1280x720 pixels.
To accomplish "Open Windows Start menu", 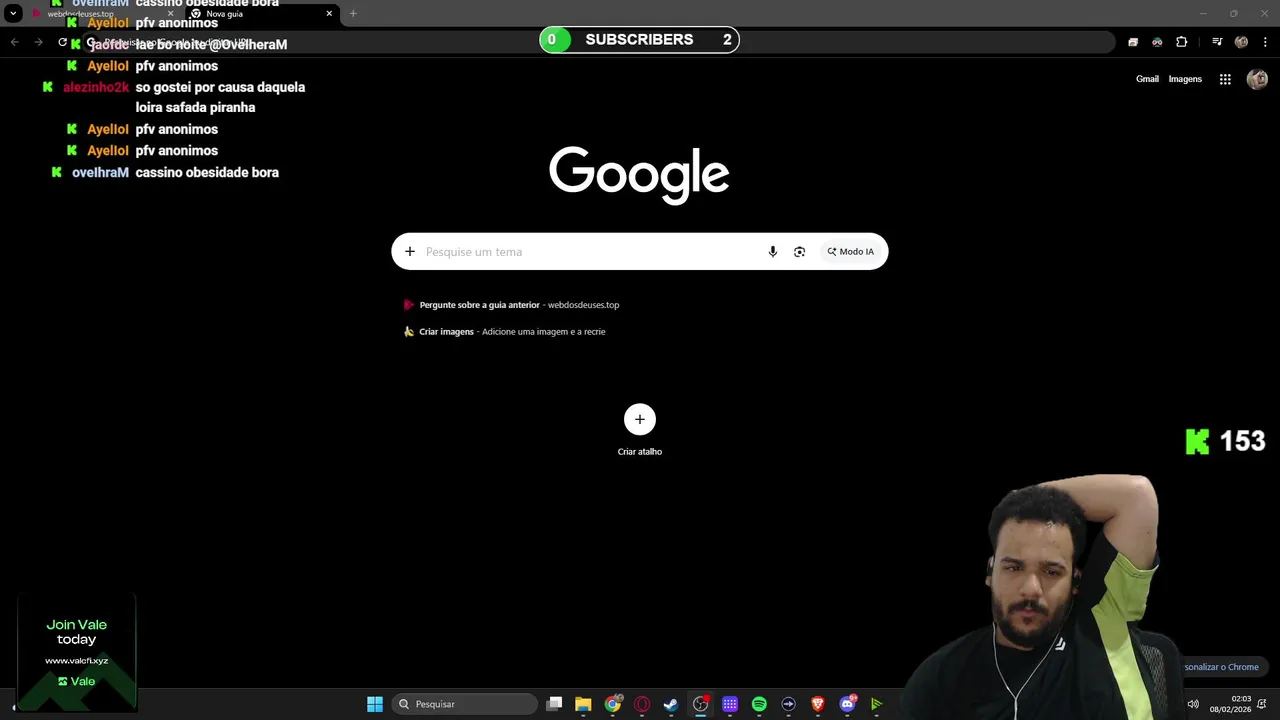I will 375,704.
